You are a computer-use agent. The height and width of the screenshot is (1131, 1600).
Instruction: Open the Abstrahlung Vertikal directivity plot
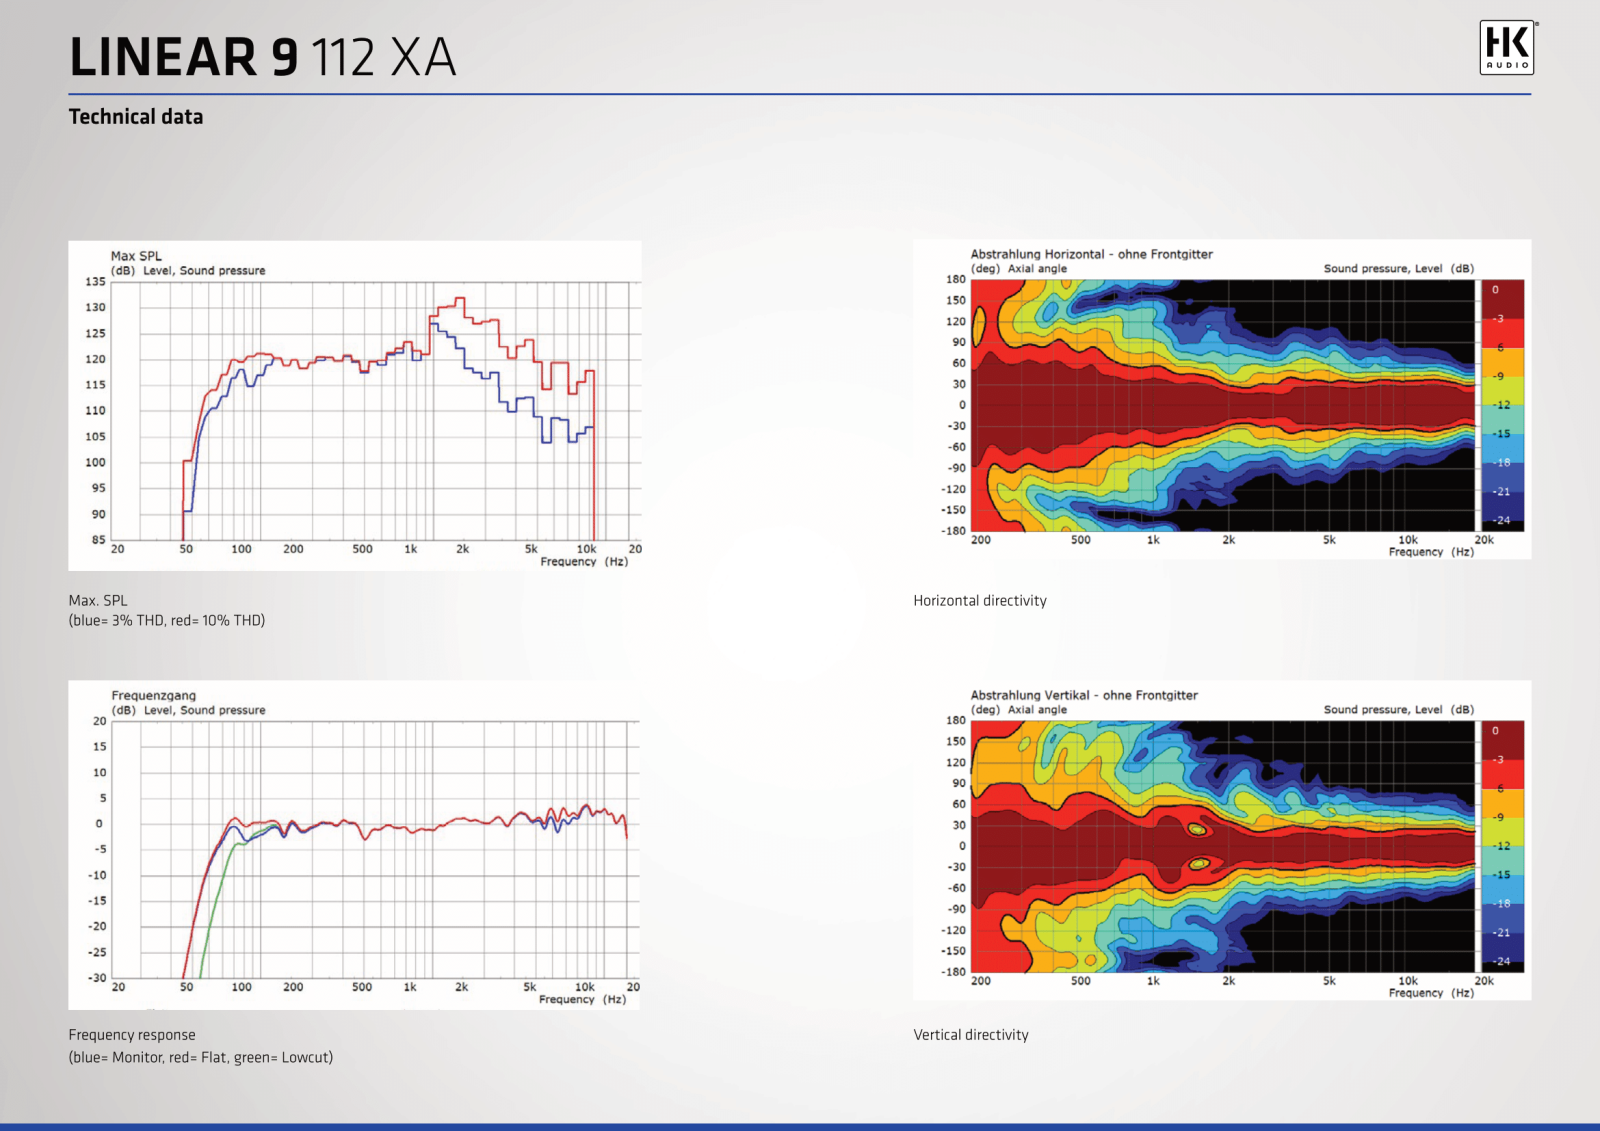1222,840
